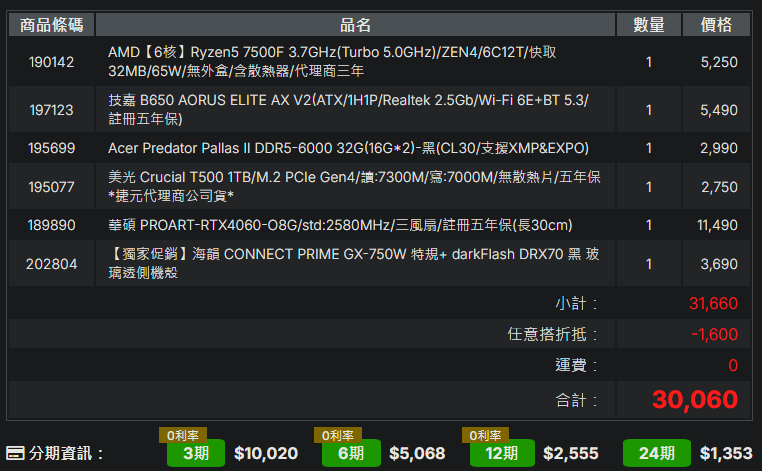Select the 華碩 PROART-RTX4060-O8G item
Screen dimensions: 762x471
click(x=340, y=225)
